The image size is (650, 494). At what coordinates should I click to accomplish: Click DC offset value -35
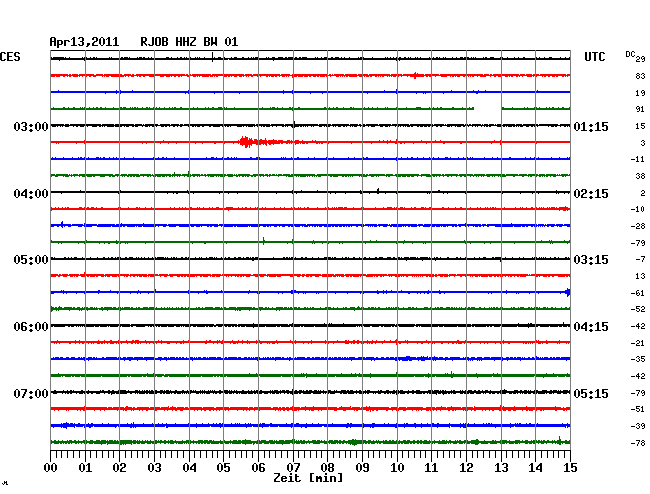tap(638, 359)
